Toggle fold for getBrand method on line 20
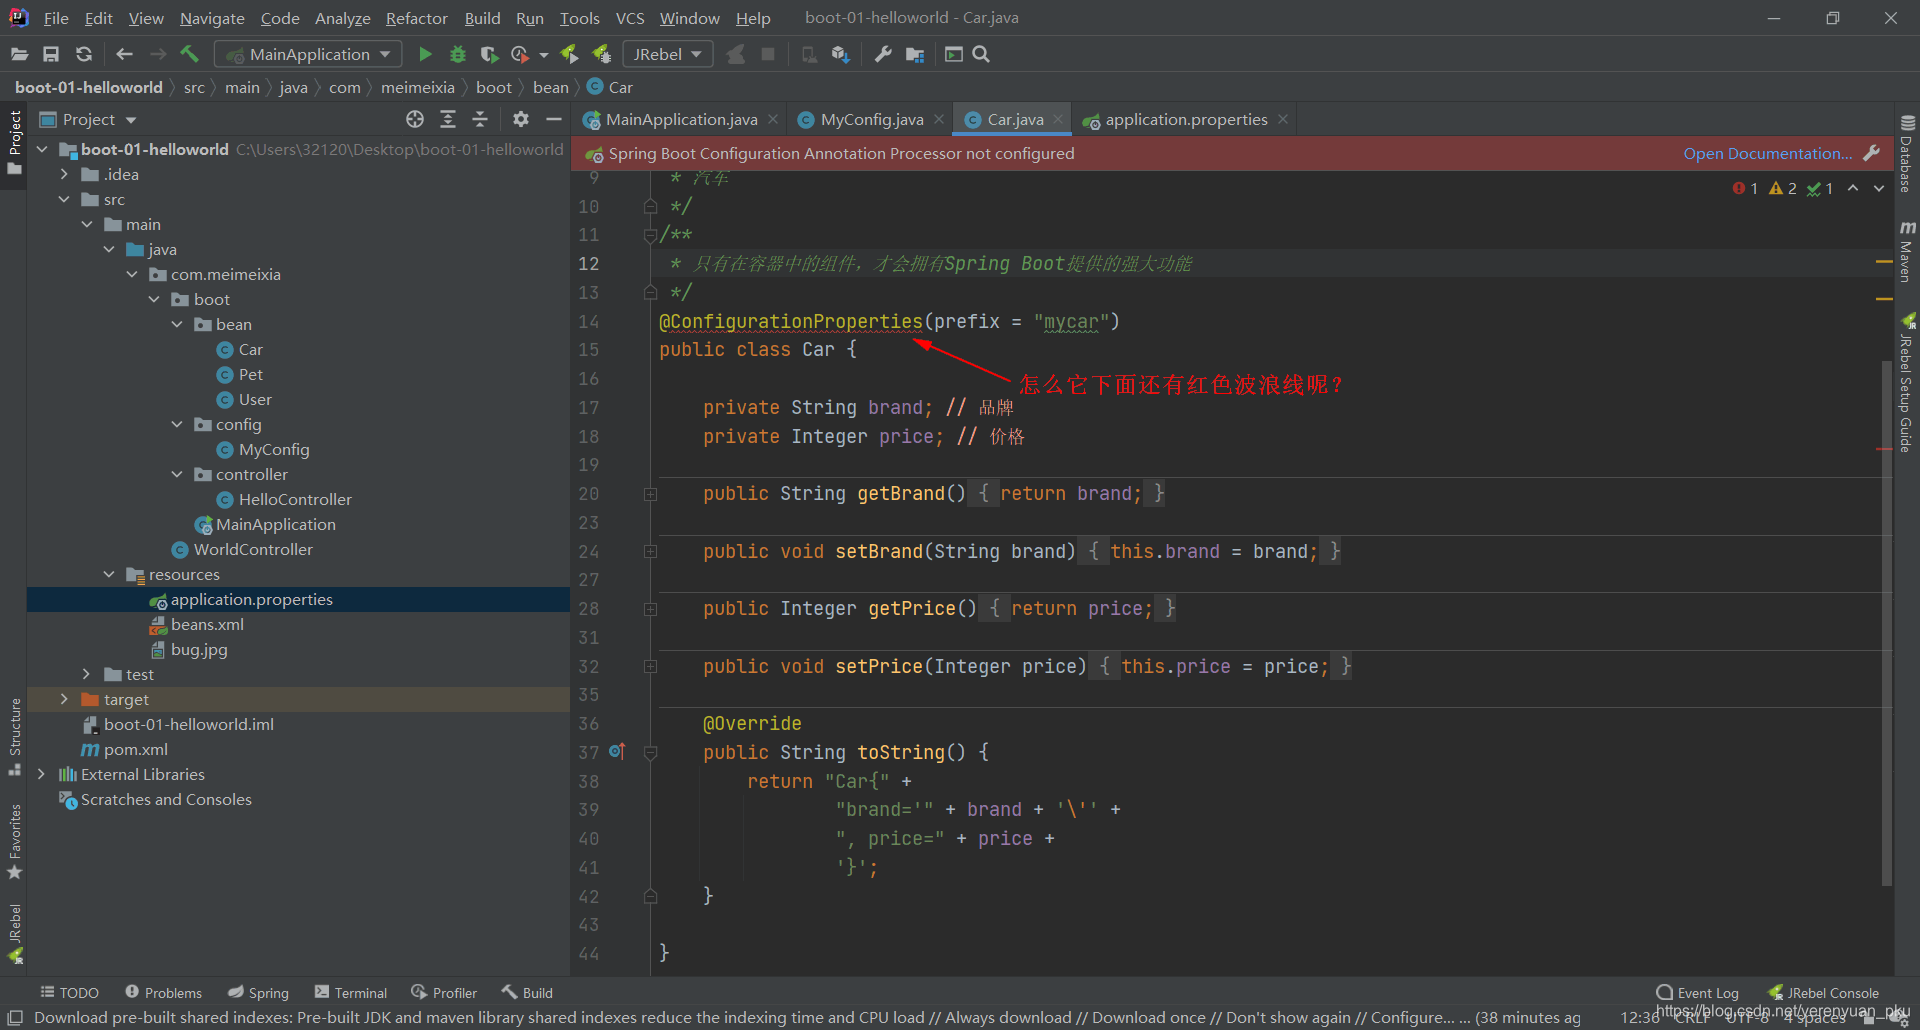Image resolution: width=1920 pixels, height=1030 pixels. (650, 494)
